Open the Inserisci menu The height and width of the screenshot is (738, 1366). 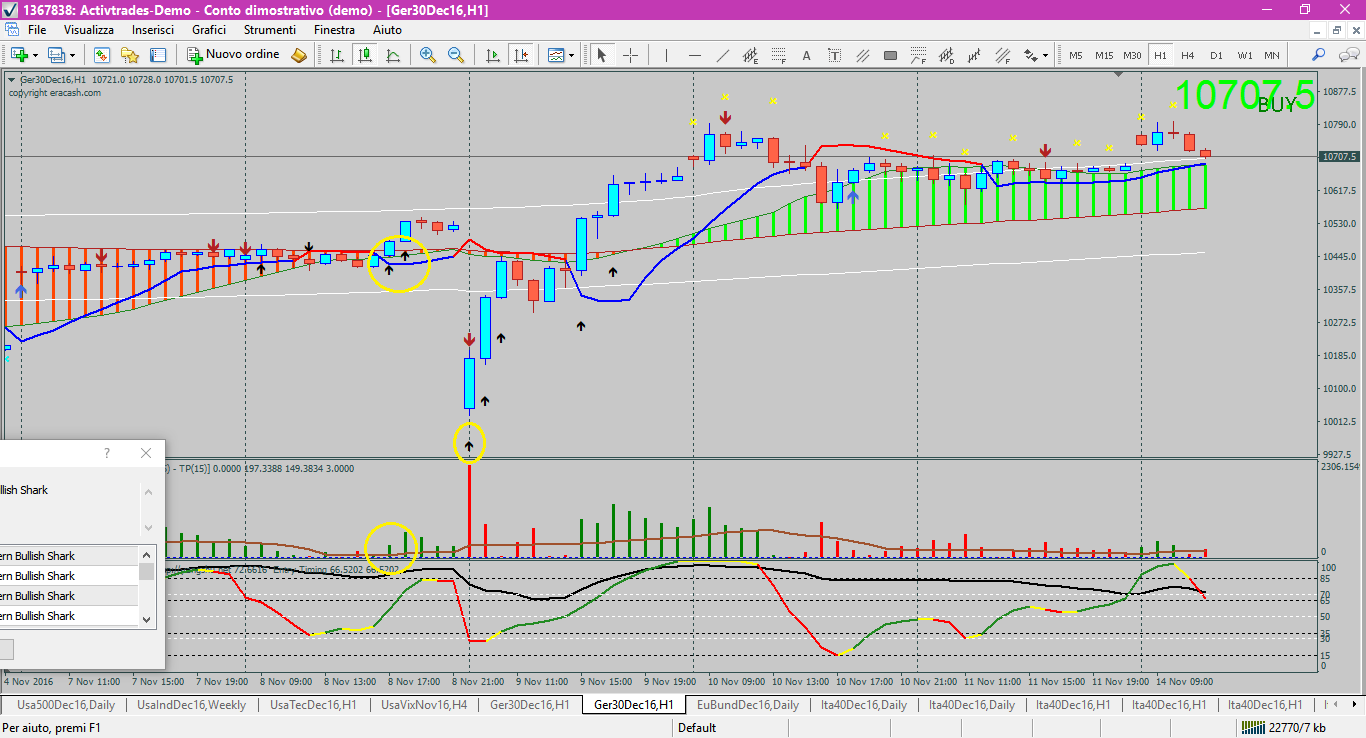tap(153, 30)
